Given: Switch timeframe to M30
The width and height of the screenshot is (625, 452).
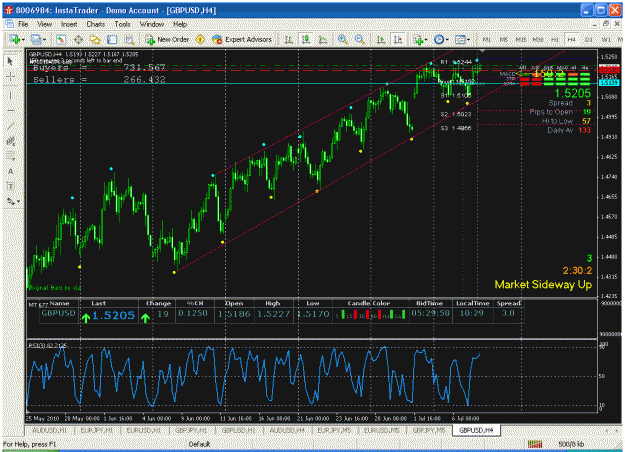Looking at the screenshot, I should coord(538,39).
